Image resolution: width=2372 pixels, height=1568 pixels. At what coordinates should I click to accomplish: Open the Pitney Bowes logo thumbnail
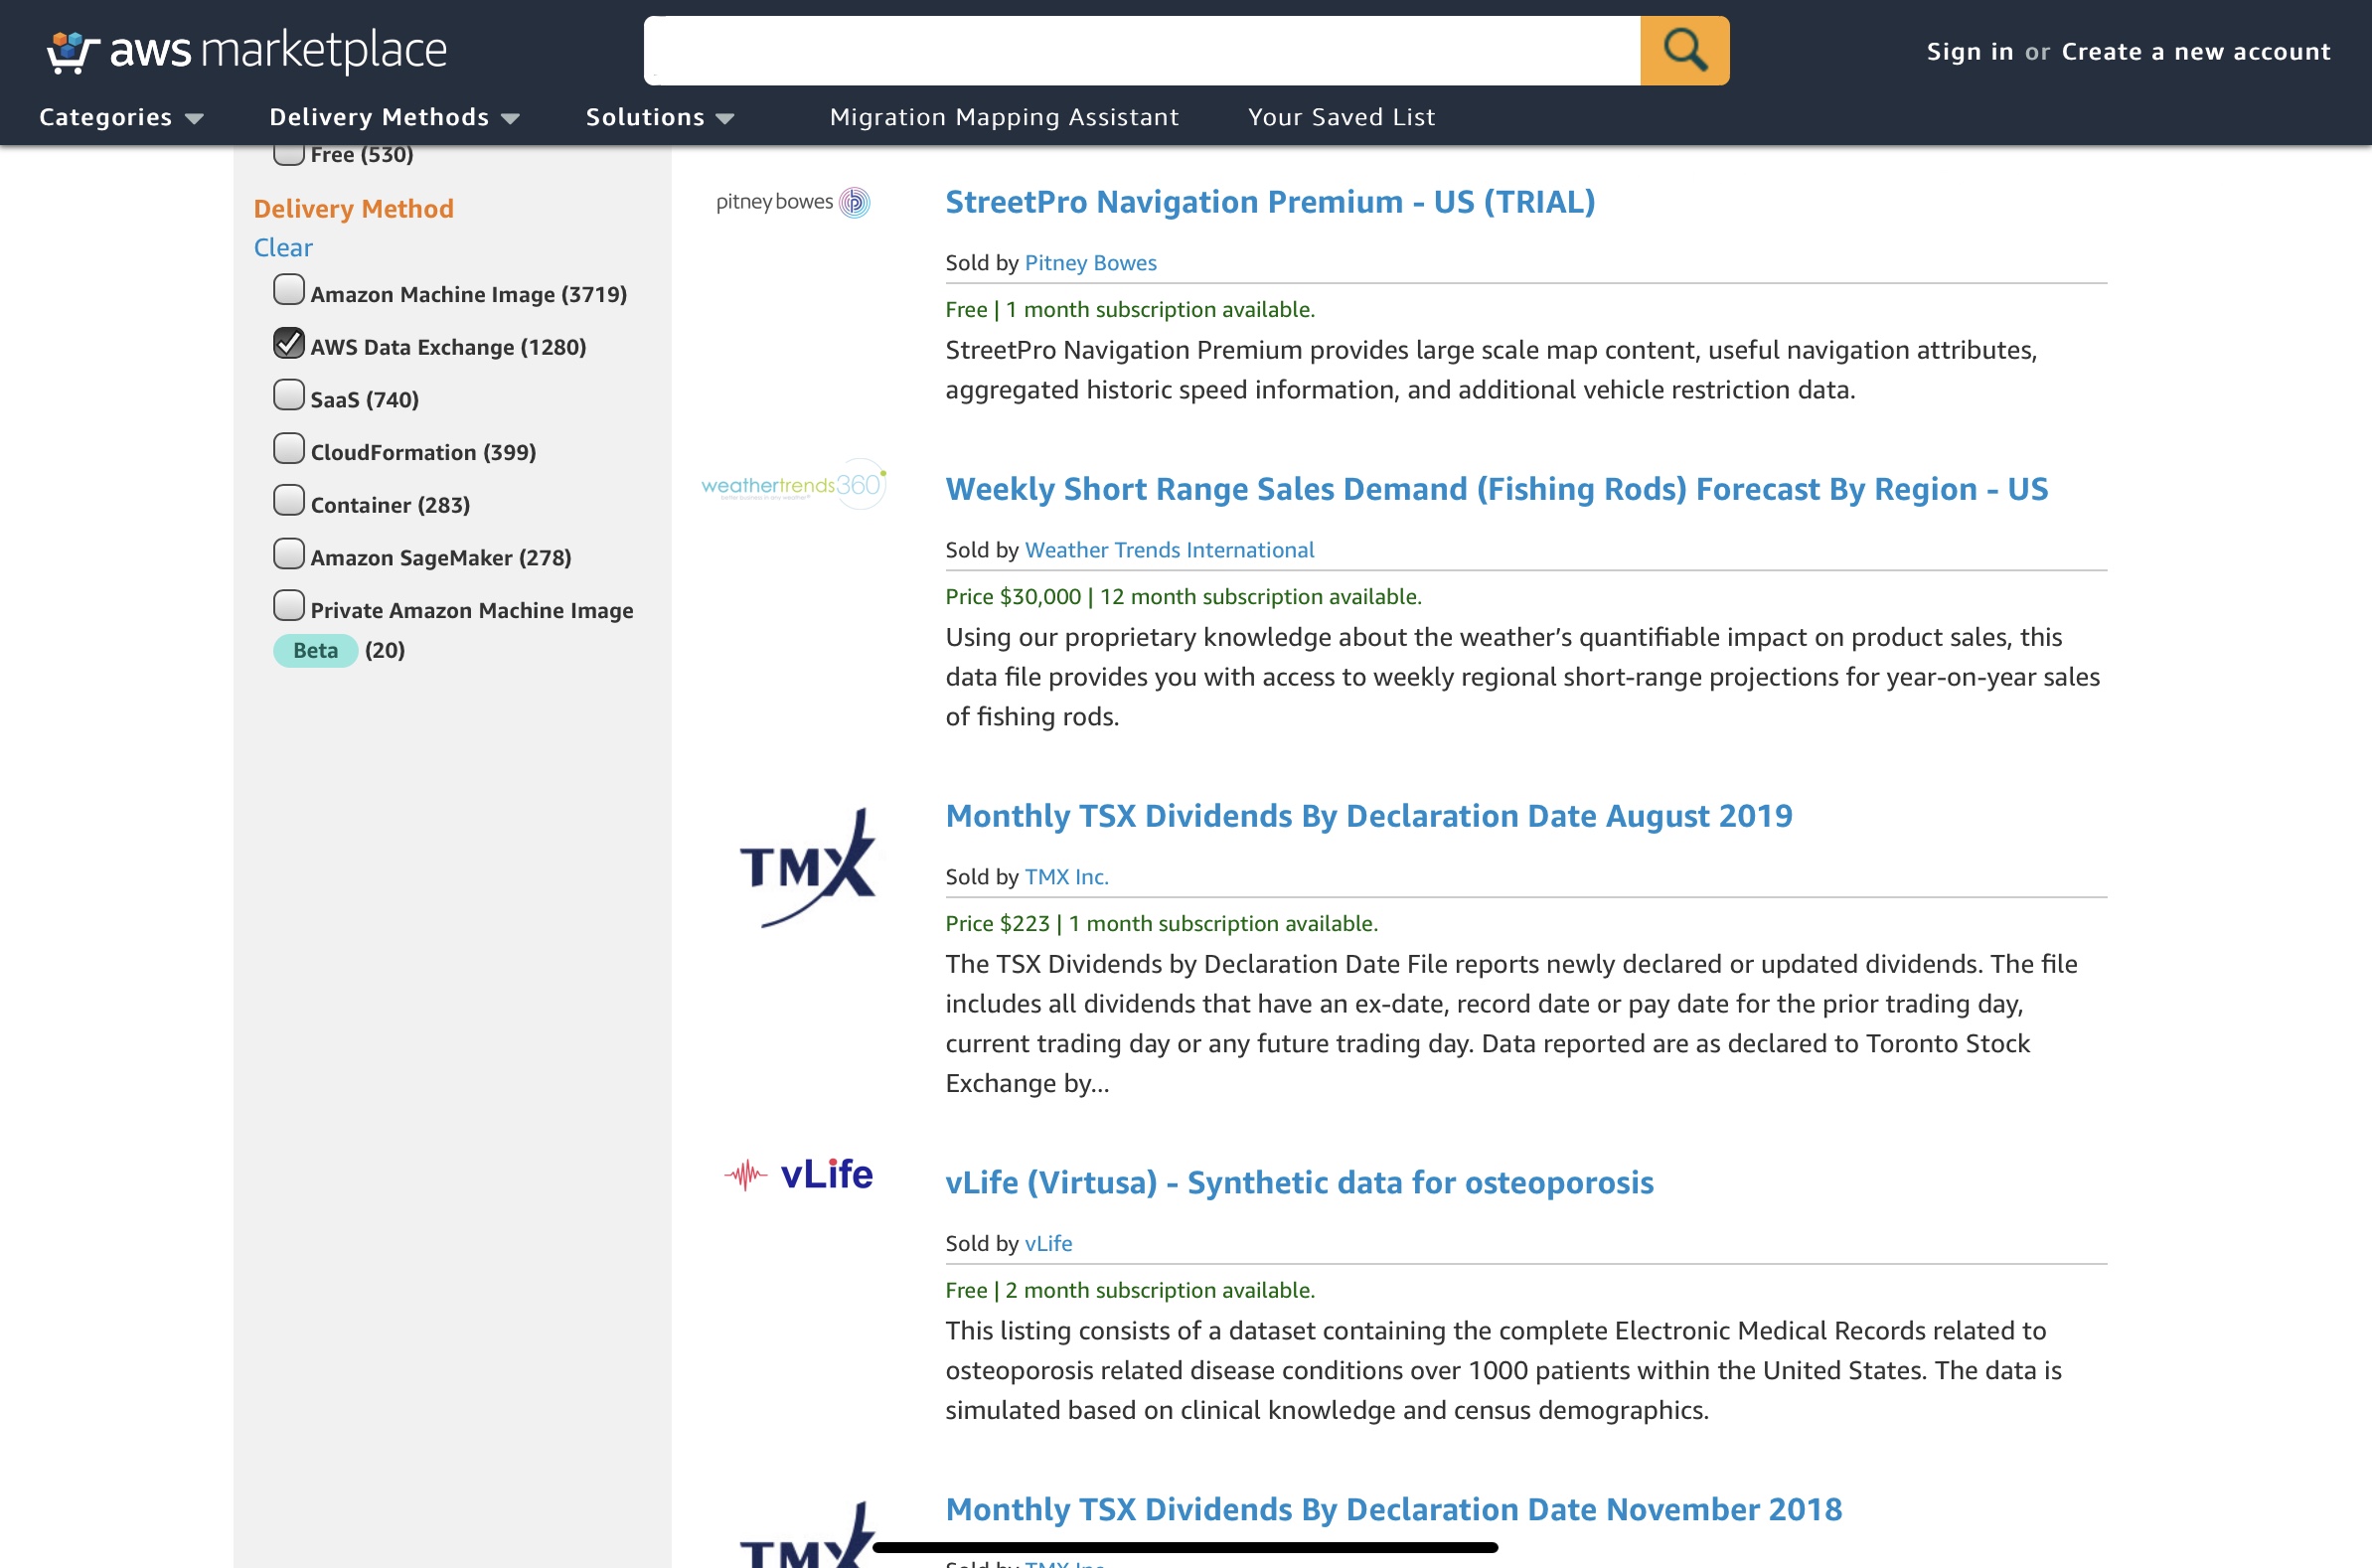(793, 202)
